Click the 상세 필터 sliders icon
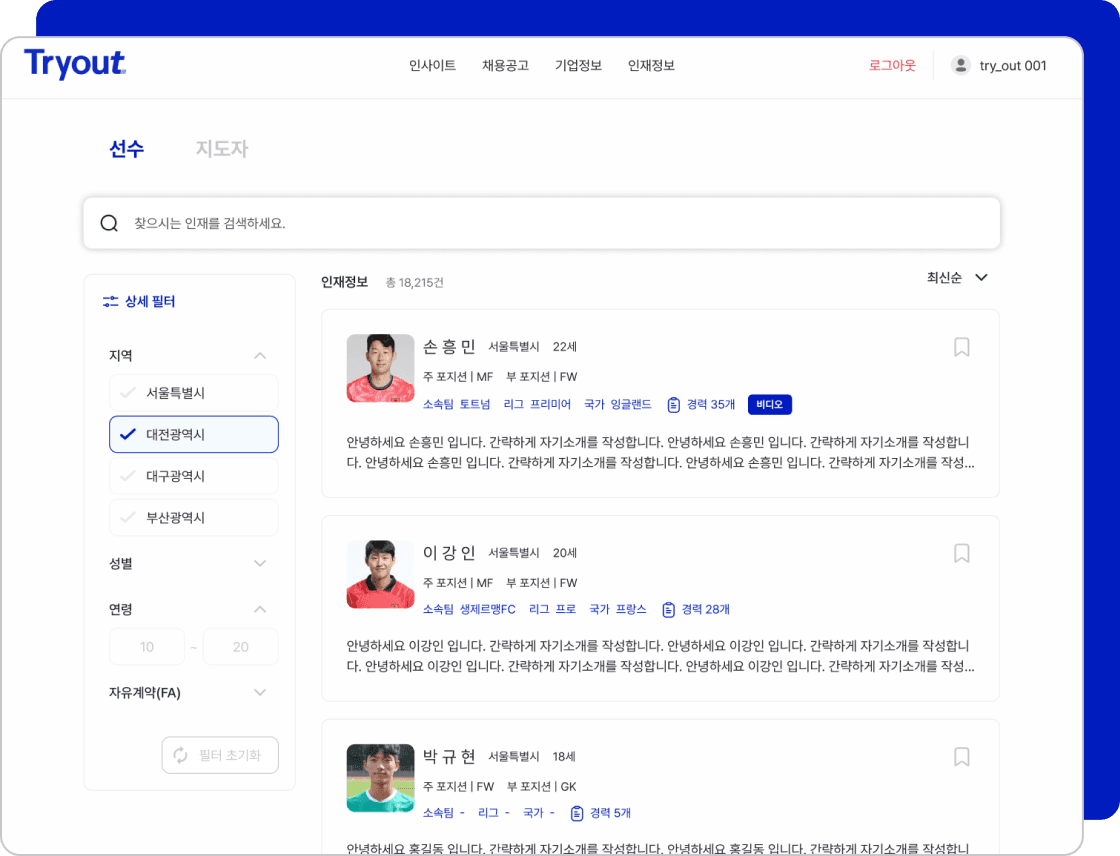The width and height of the screenshot is (1120, 856). click(x=111, y=302)
